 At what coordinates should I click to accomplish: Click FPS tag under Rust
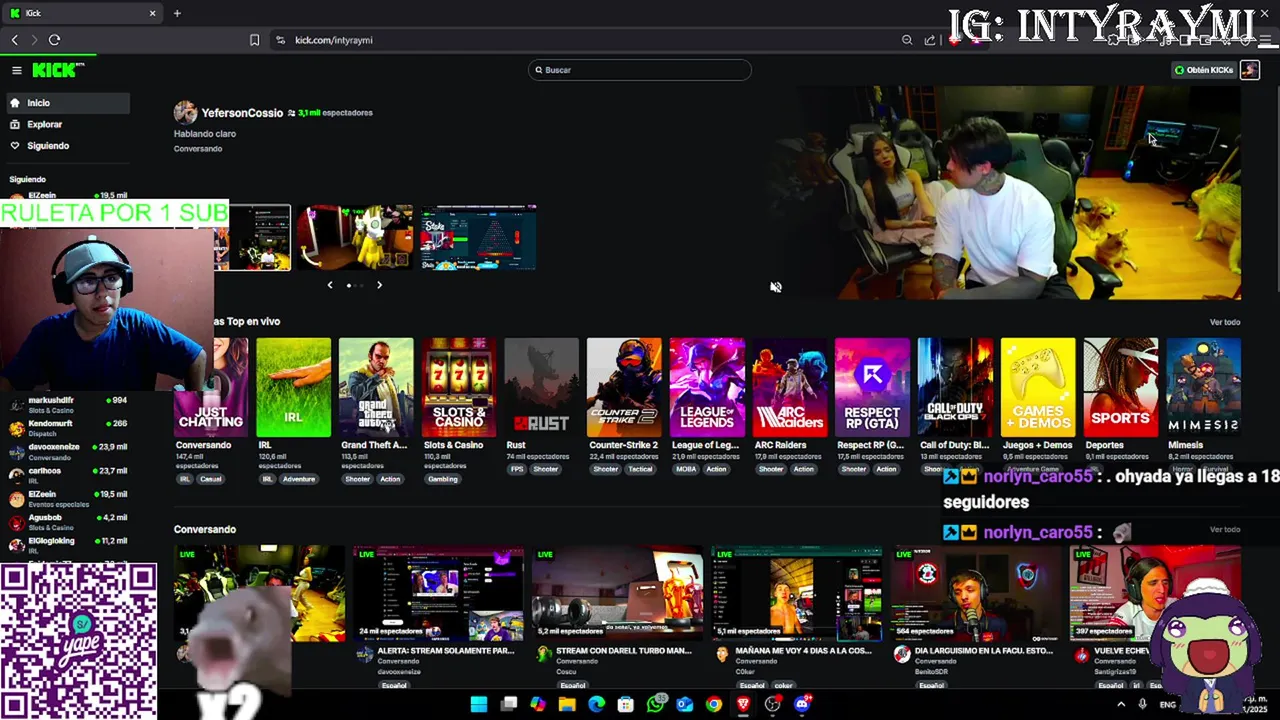click(517, 469)
